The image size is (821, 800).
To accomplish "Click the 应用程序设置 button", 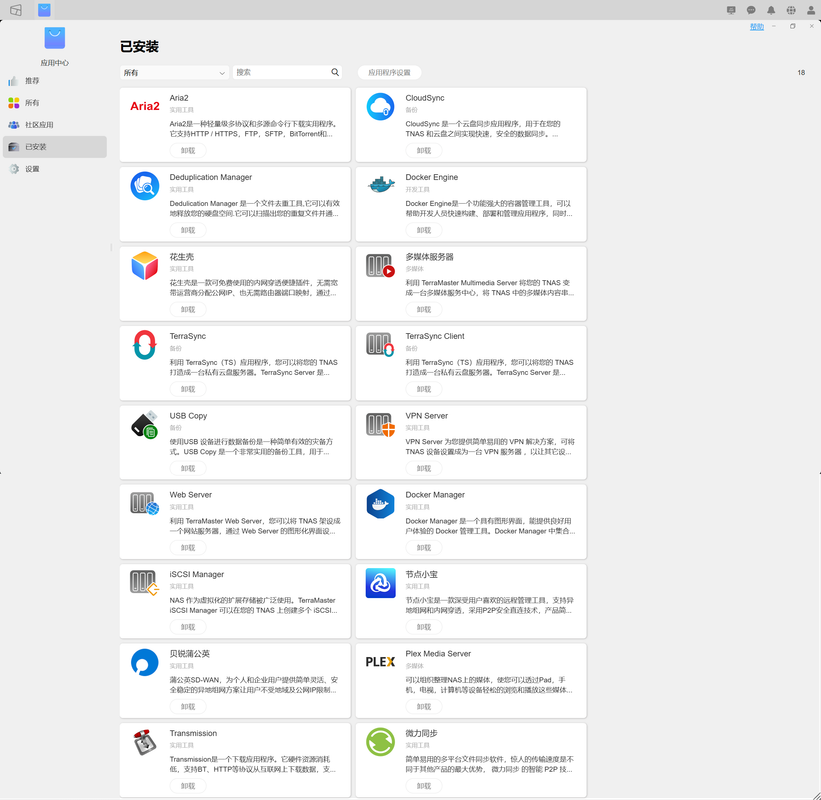I will pyautogui.click(x=389, y=73).
